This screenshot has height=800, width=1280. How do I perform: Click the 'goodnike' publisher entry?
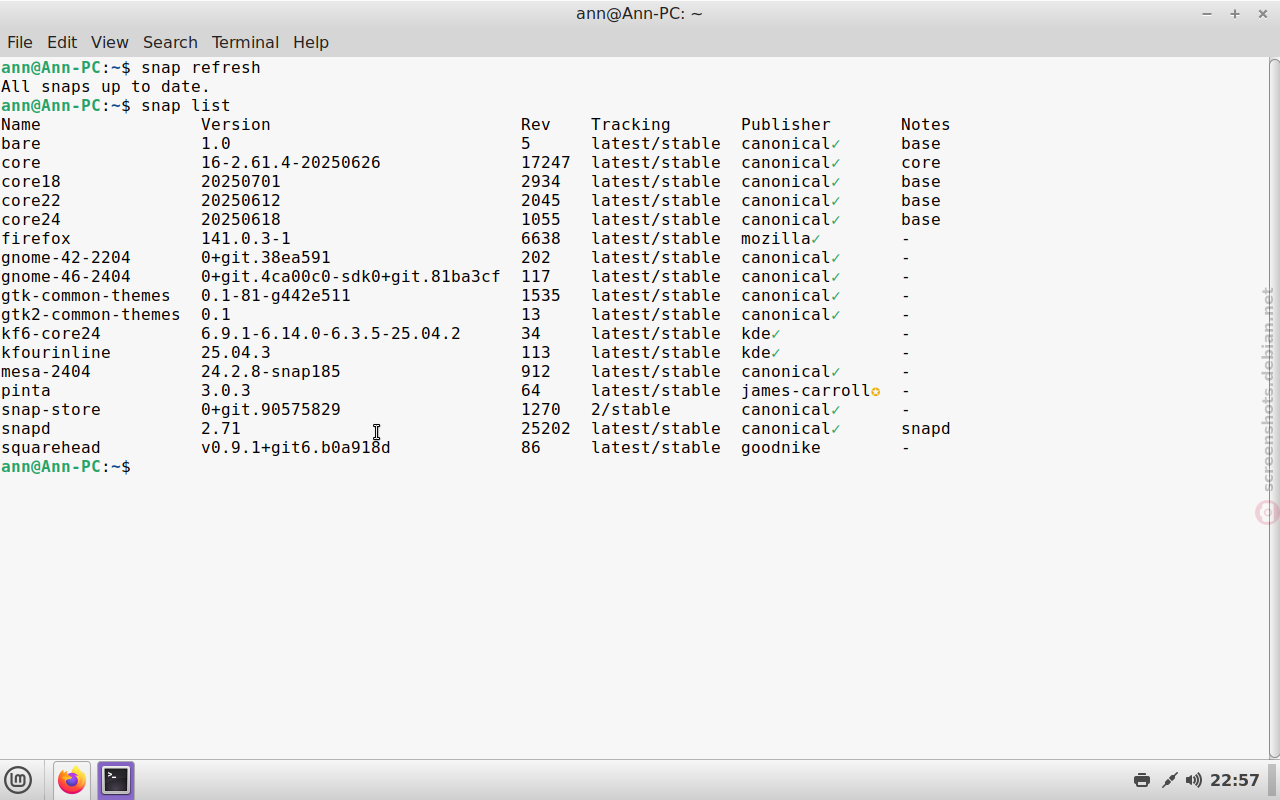coord(781,447)
